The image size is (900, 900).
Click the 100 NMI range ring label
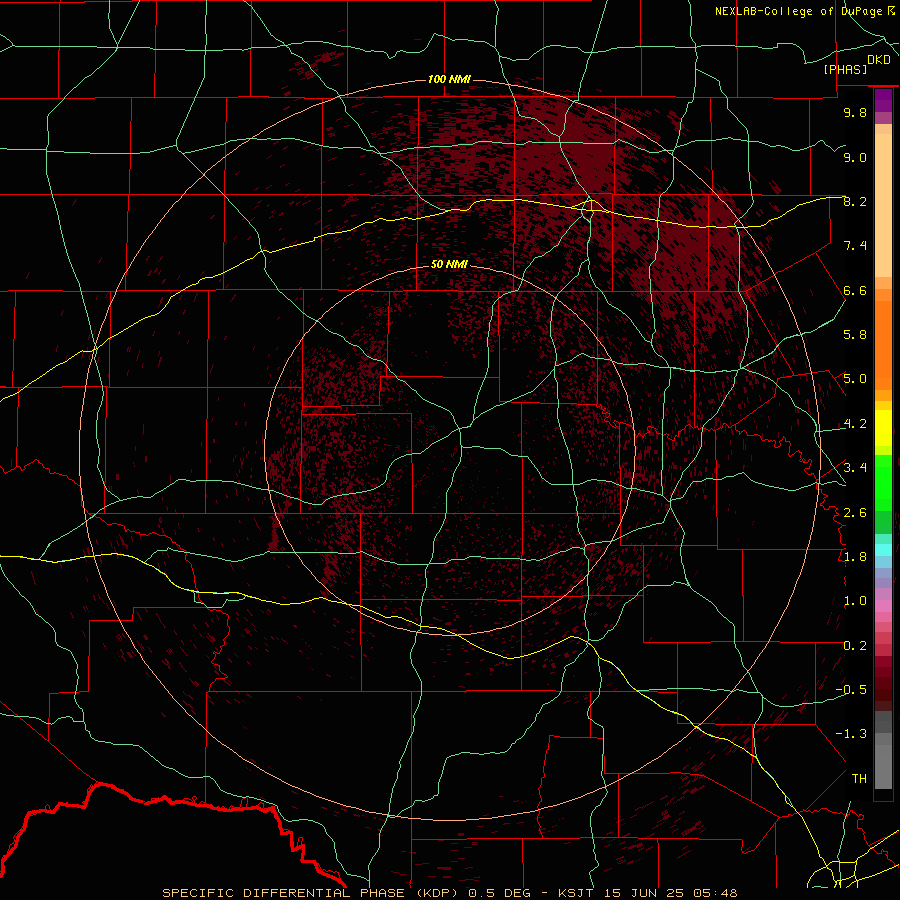click(449, 79)
